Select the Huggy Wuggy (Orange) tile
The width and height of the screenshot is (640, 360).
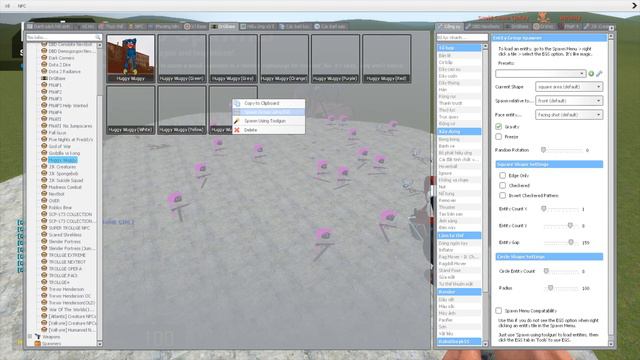click(284, 58)
